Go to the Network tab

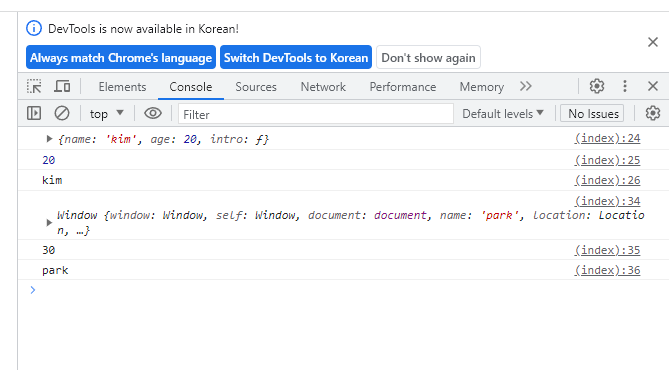coord(323,87)
